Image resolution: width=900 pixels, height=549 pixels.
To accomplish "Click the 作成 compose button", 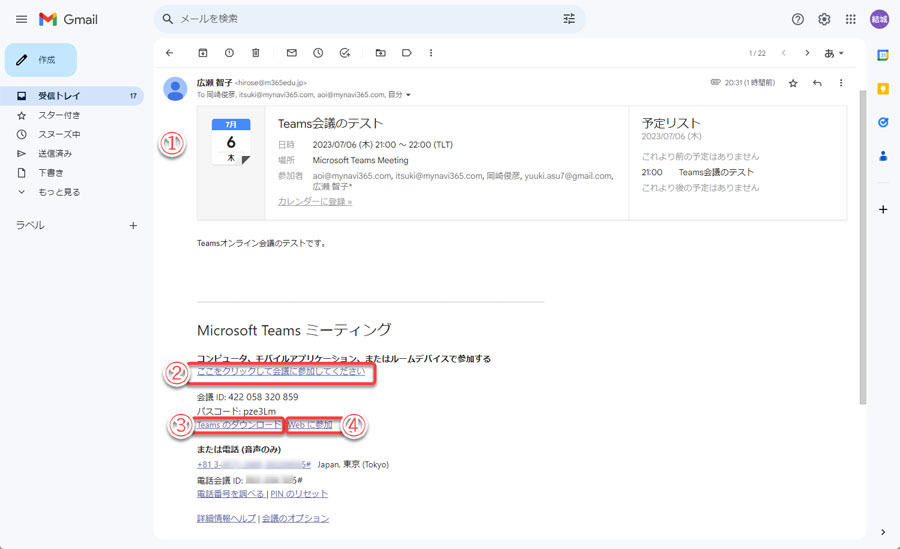I will point(41,60).
